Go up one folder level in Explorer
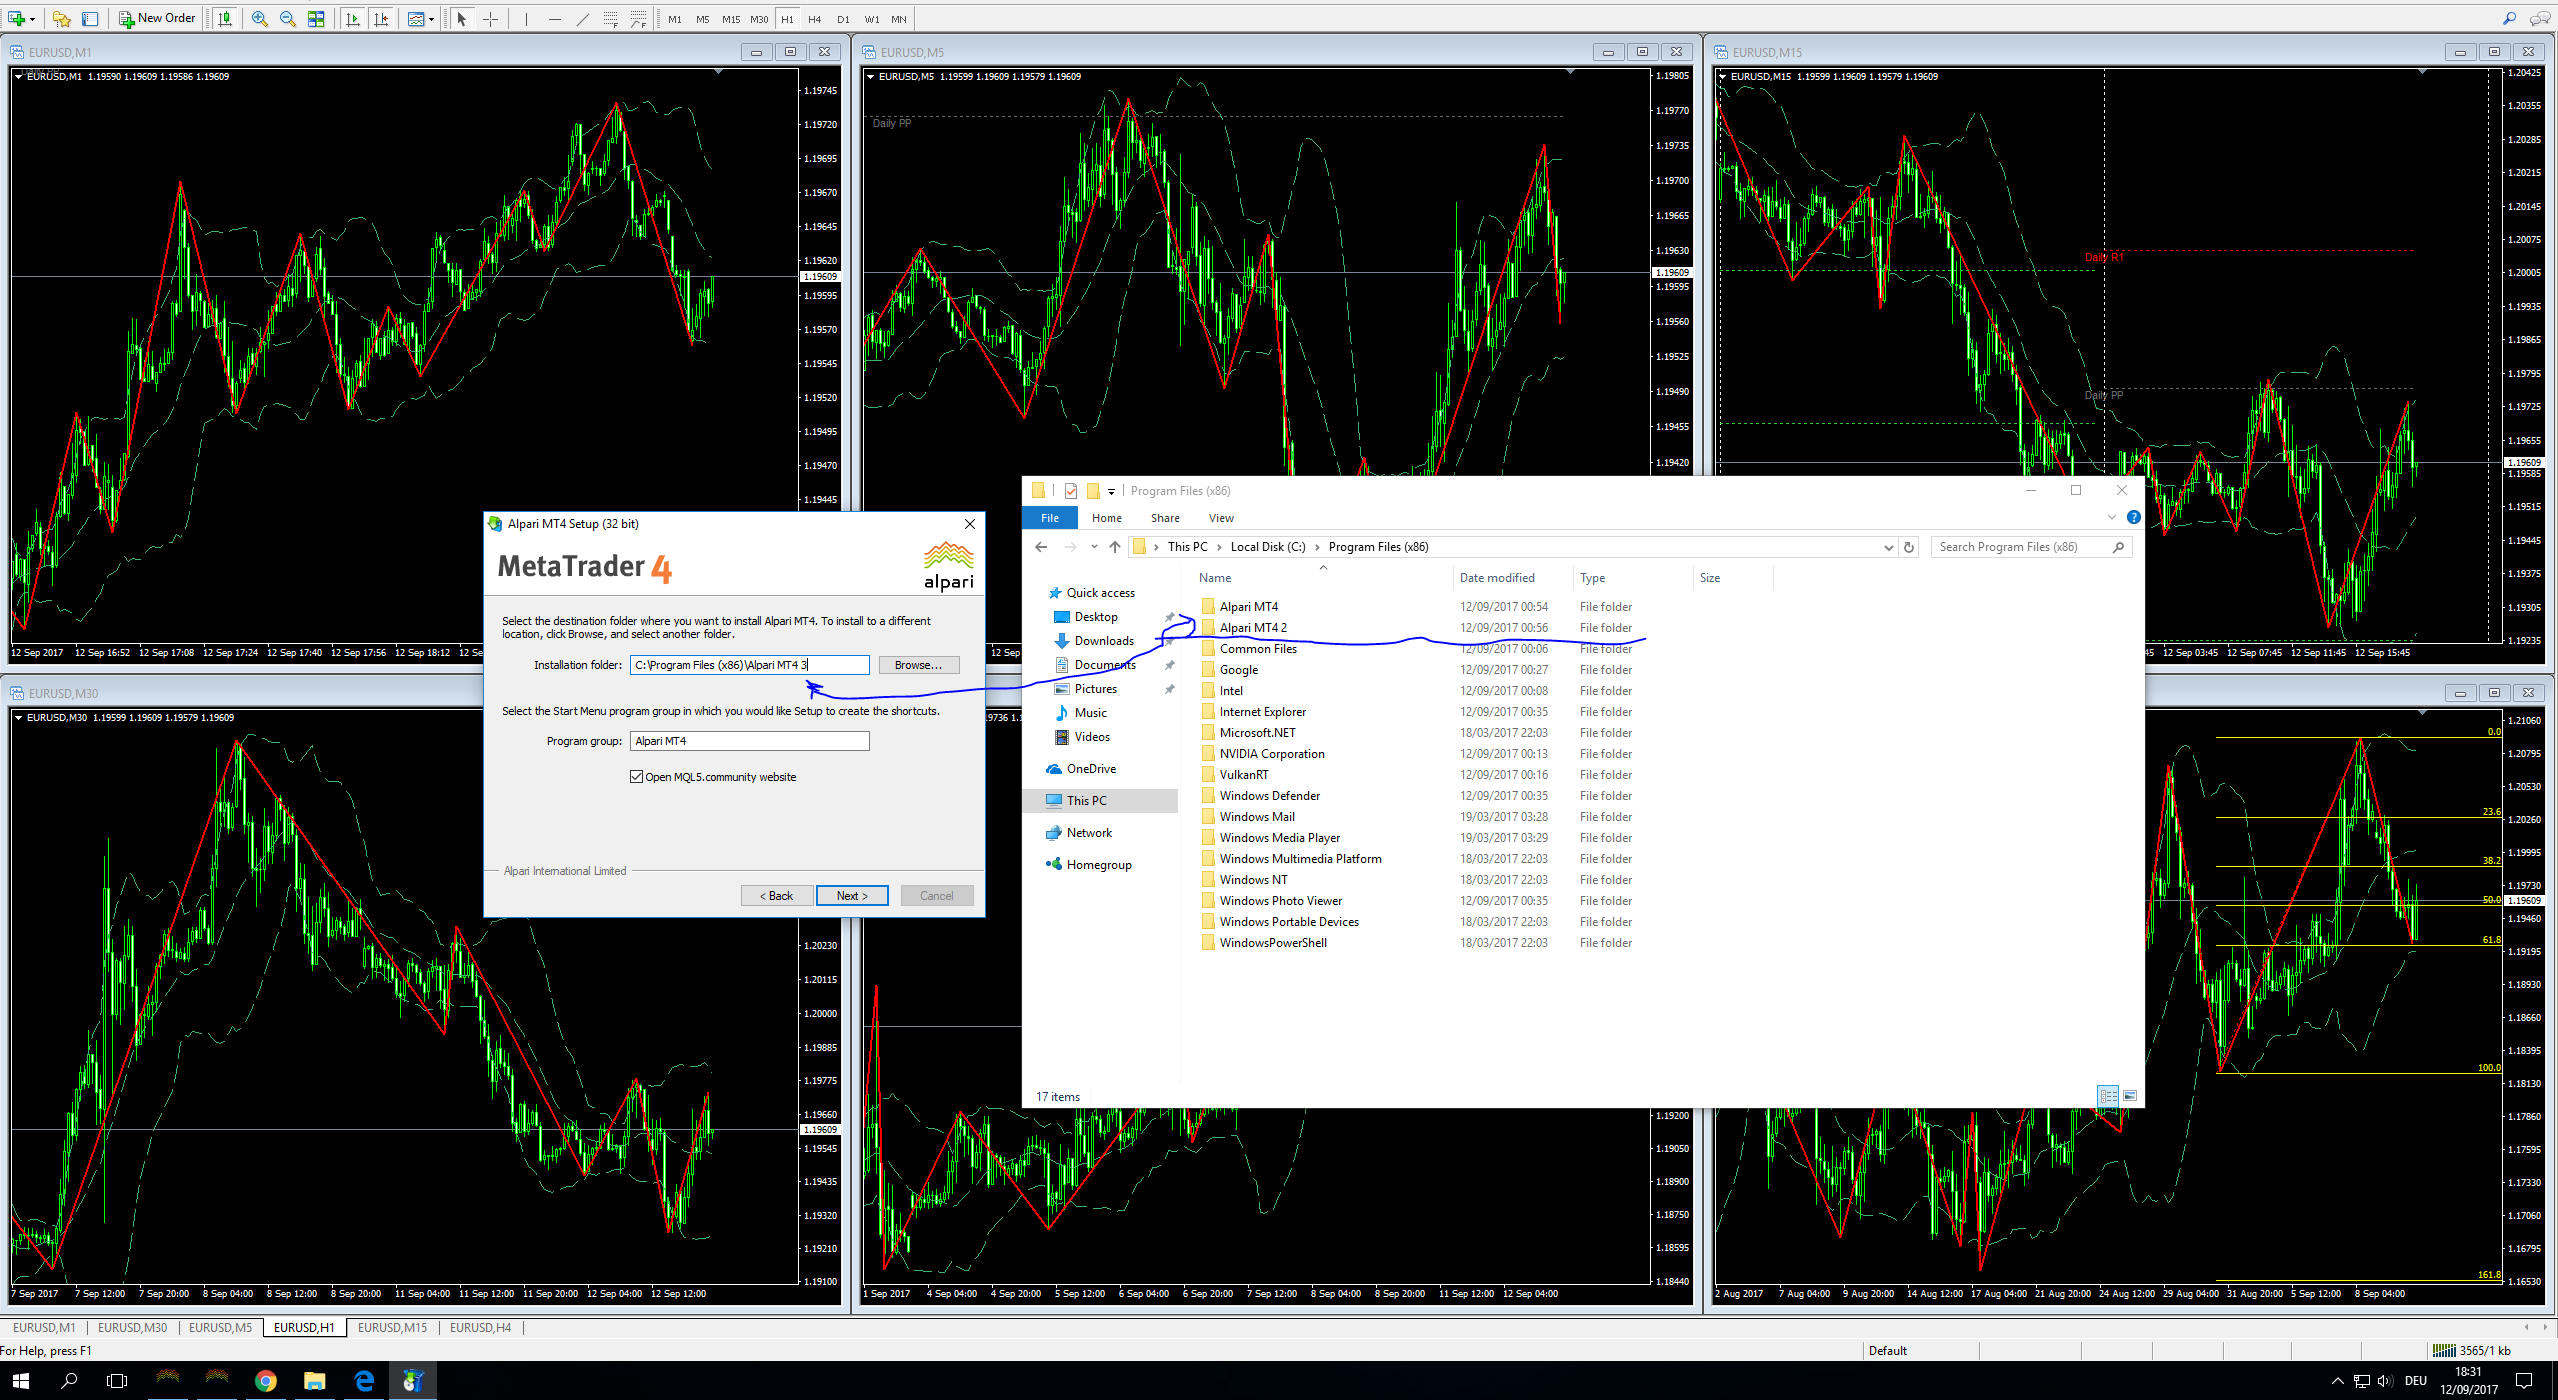 [x=1115, y=547]
